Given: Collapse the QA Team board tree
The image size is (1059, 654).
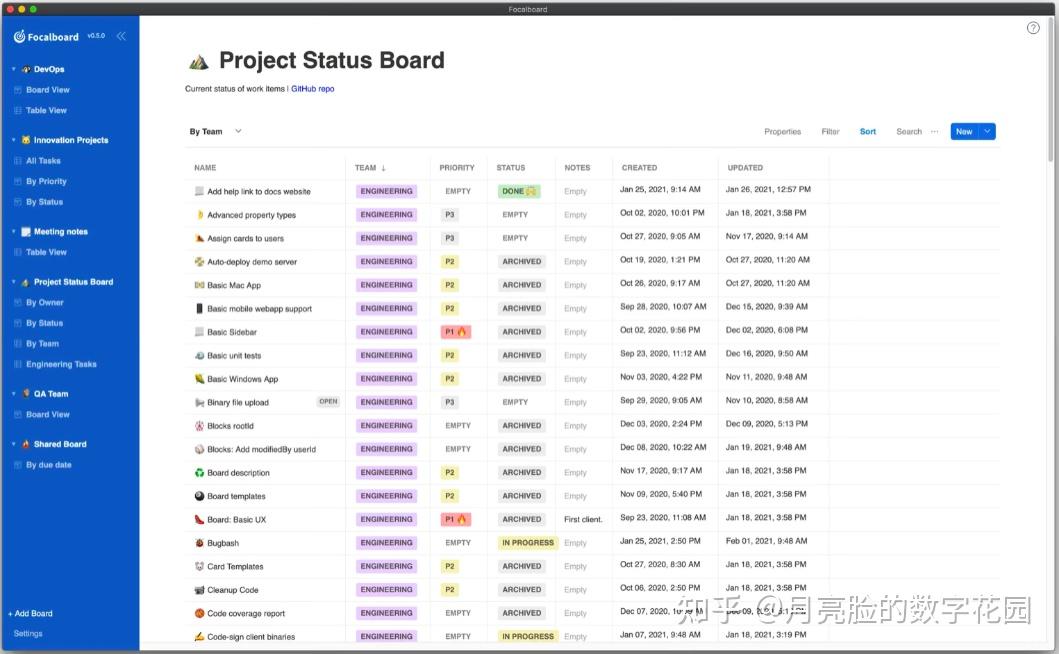Looking at the screenshot, I should click(x=14, y=394).
